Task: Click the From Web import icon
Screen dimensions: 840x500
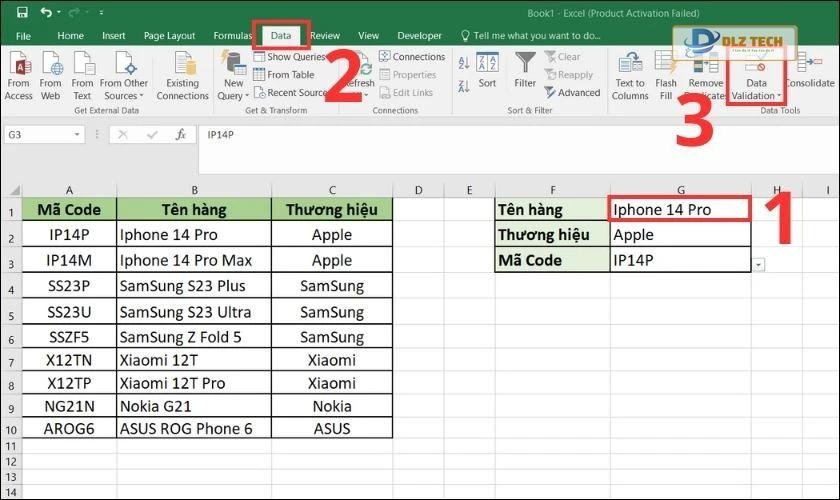Action: [x=50, y=70]
